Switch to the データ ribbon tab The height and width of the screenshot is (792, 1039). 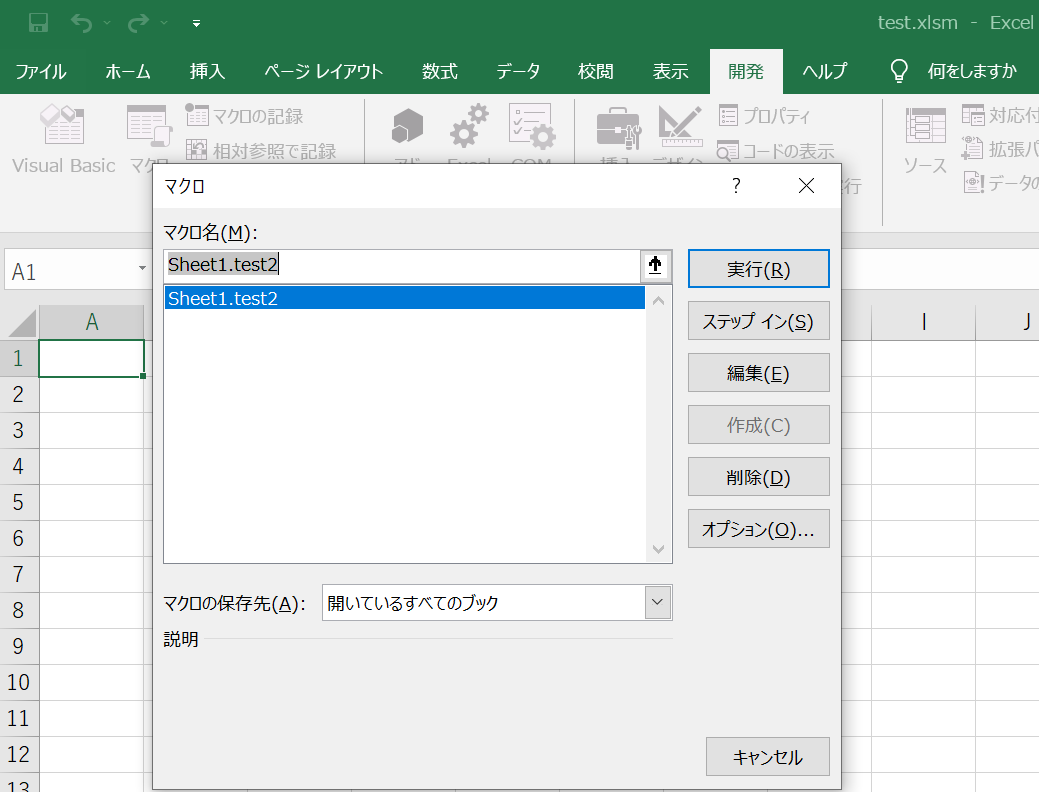click(x=518, y=71)
